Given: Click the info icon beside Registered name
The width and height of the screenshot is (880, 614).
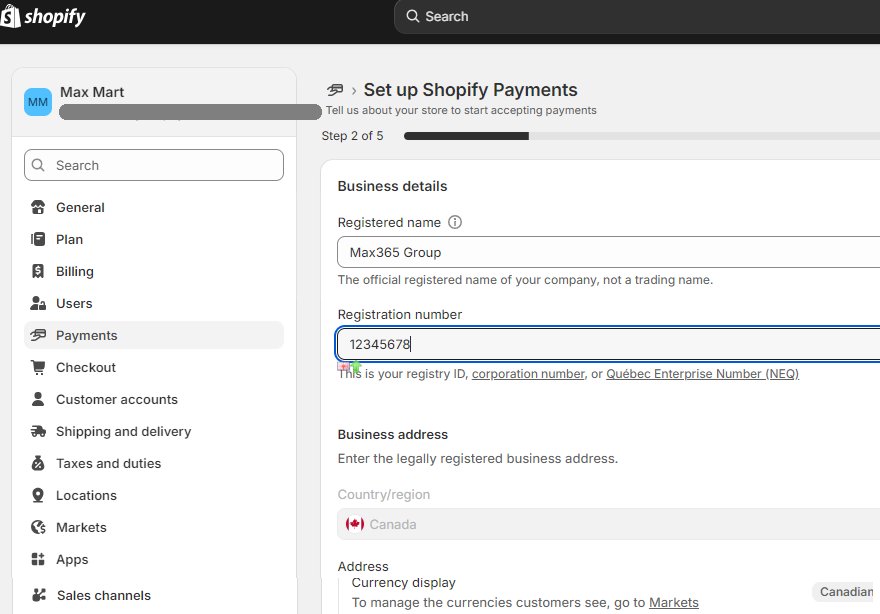Looking at the screenshot, I should (455, 223).
